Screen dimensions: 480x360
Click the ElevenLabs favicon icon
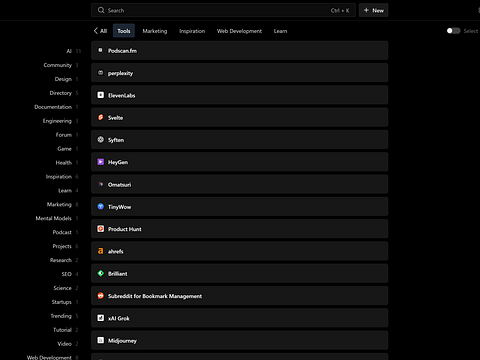tap(100, 95)
